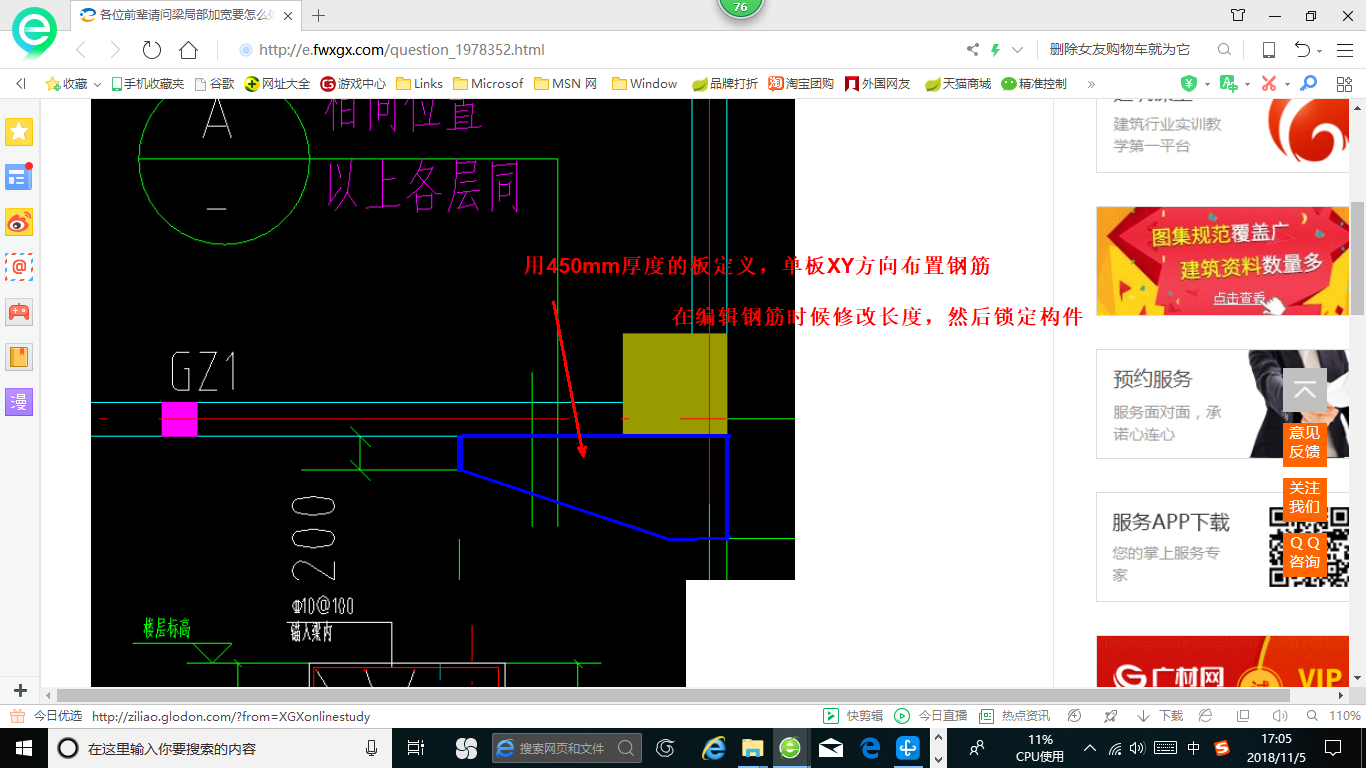Click the 图集规范覆盖广 ad banner
This screenshot has width=1366, height=768.
(x=1222, y=261)
